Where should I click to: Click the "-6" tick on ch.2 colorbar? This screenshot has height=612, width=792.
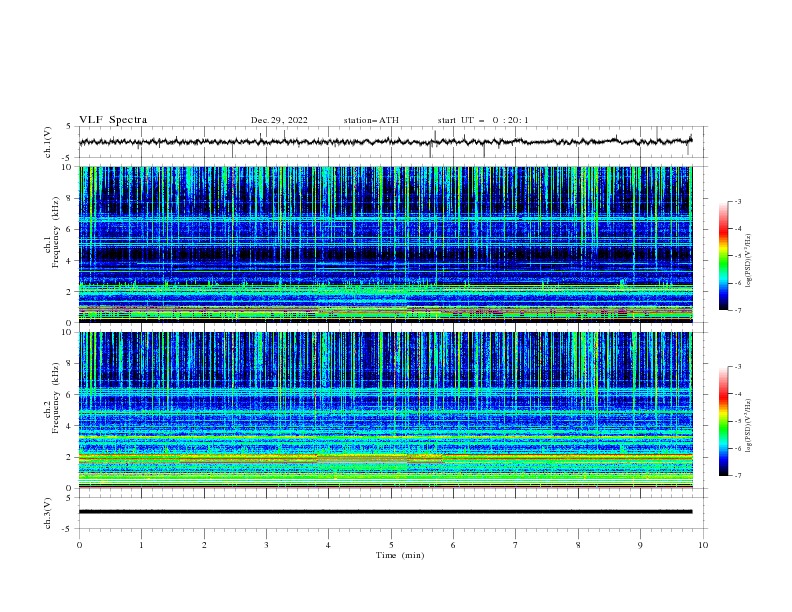pos(738,448)
